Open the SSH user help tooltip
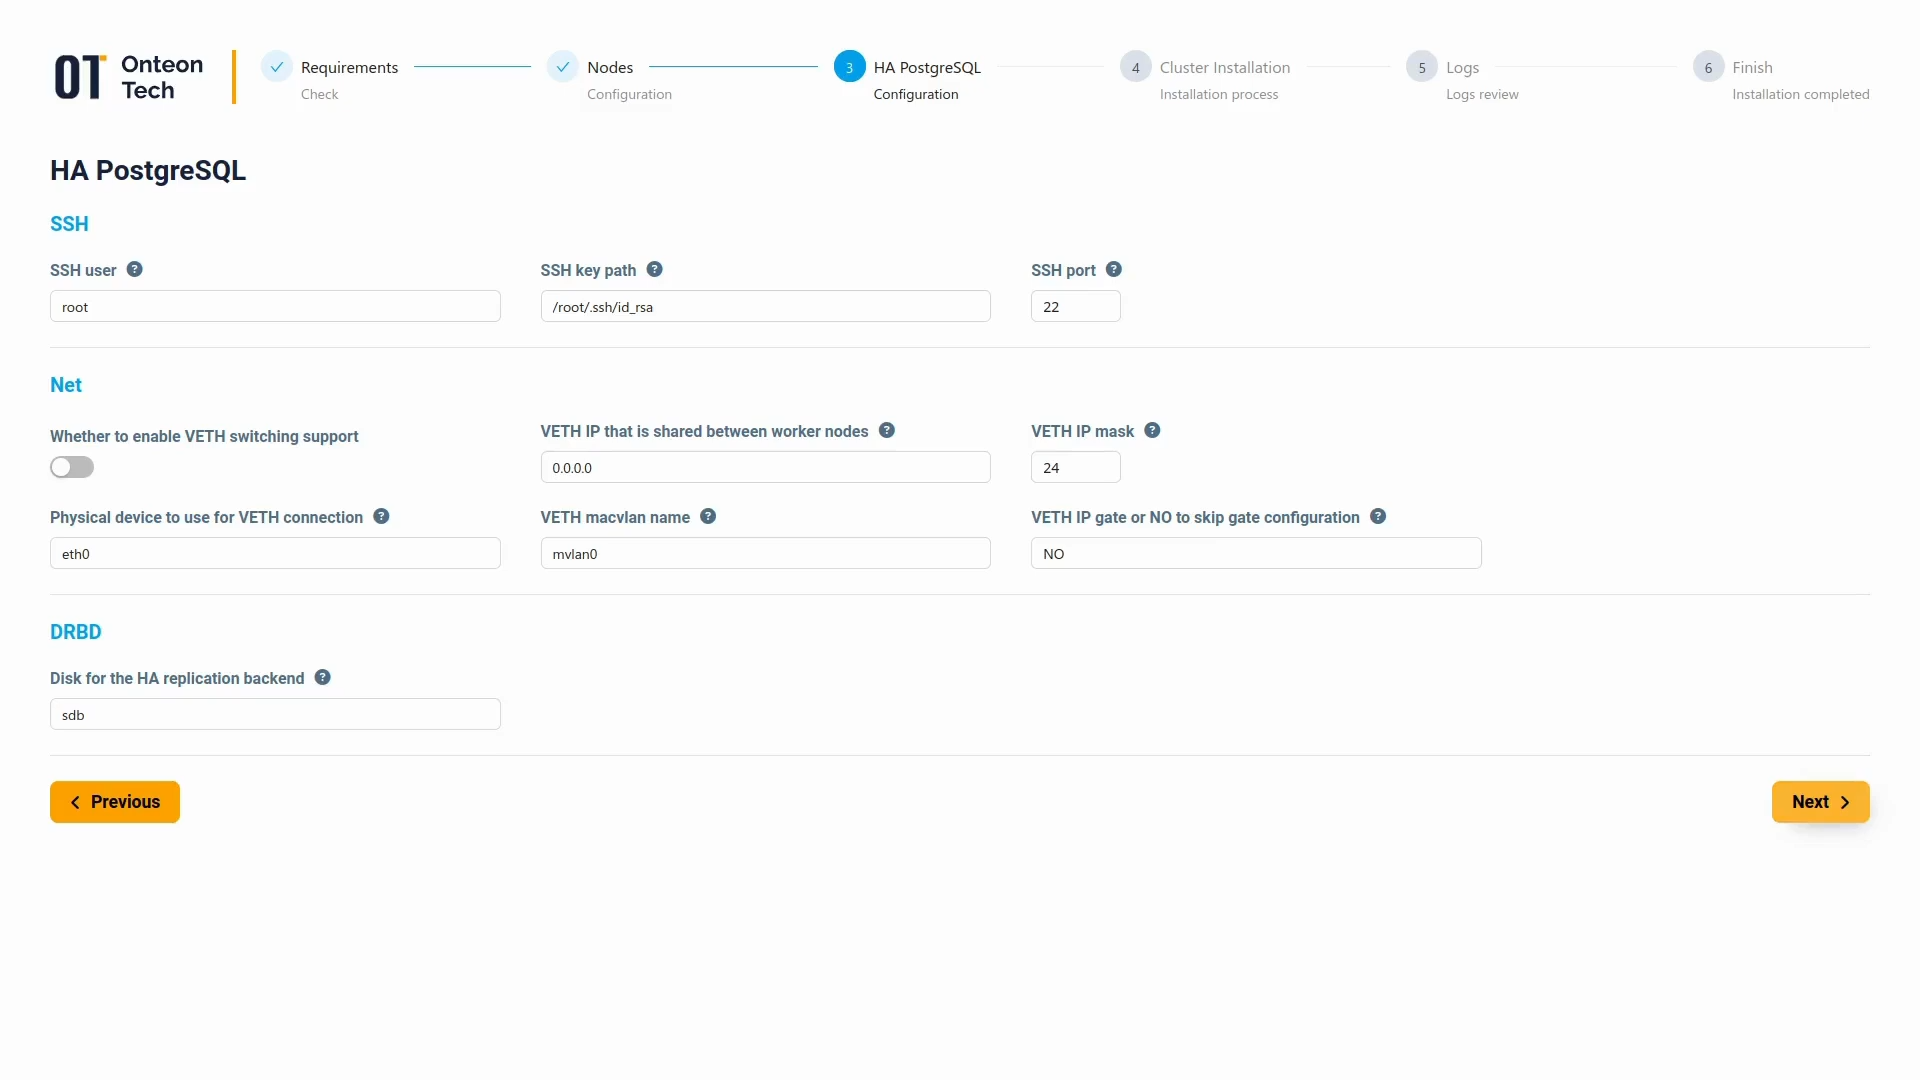Image resolution: width=1920 pixels, height=1080 pixels. coord(135,269)
